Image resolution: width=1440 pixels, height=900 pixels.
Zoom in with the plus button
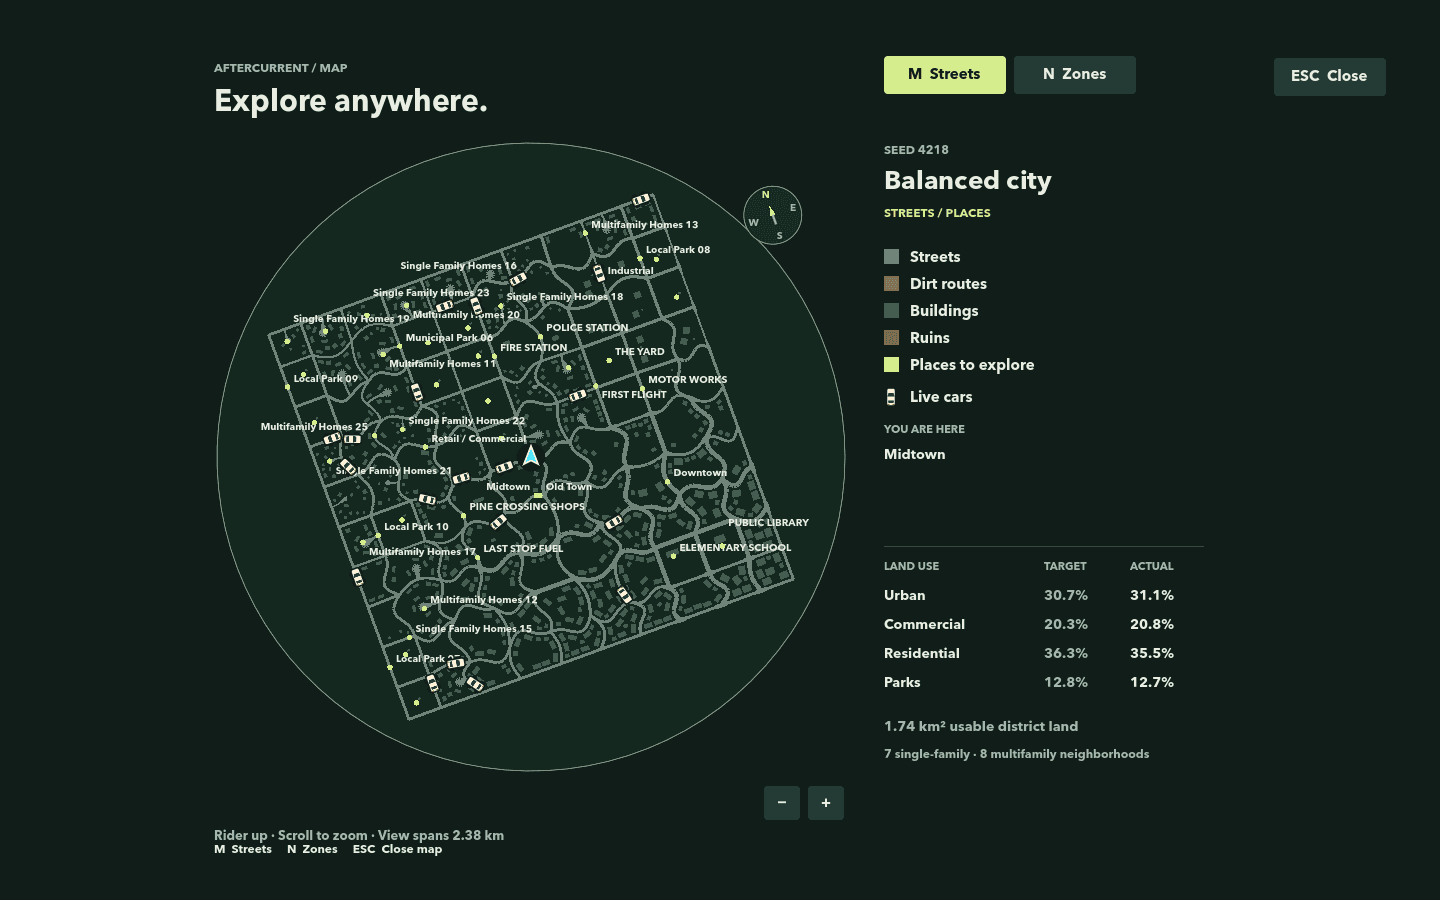[826, 803]
